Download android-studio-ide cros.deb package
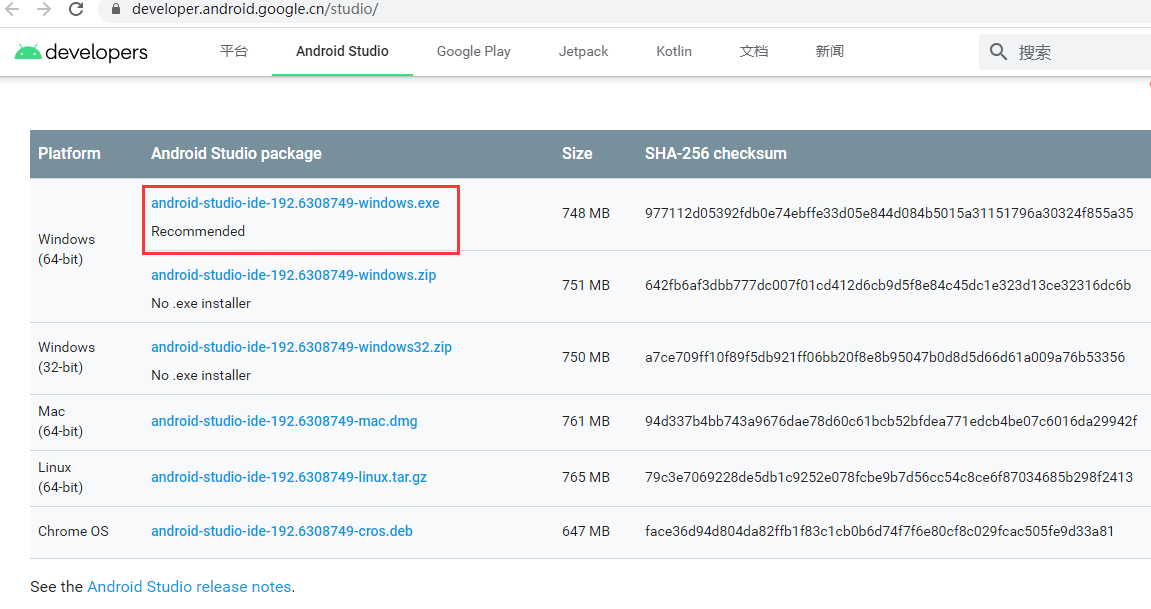 click(282, 531)
